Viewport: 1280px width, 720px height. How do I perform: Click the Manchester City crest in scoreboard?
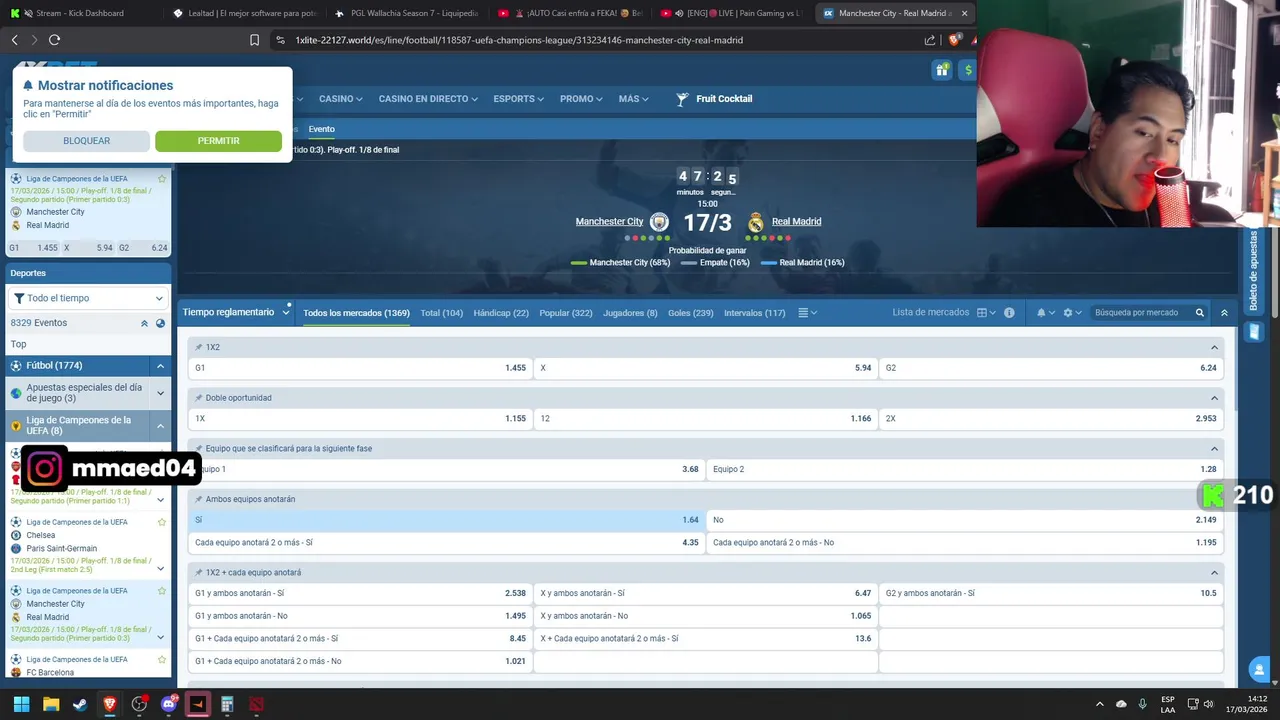tap(659, 222)
